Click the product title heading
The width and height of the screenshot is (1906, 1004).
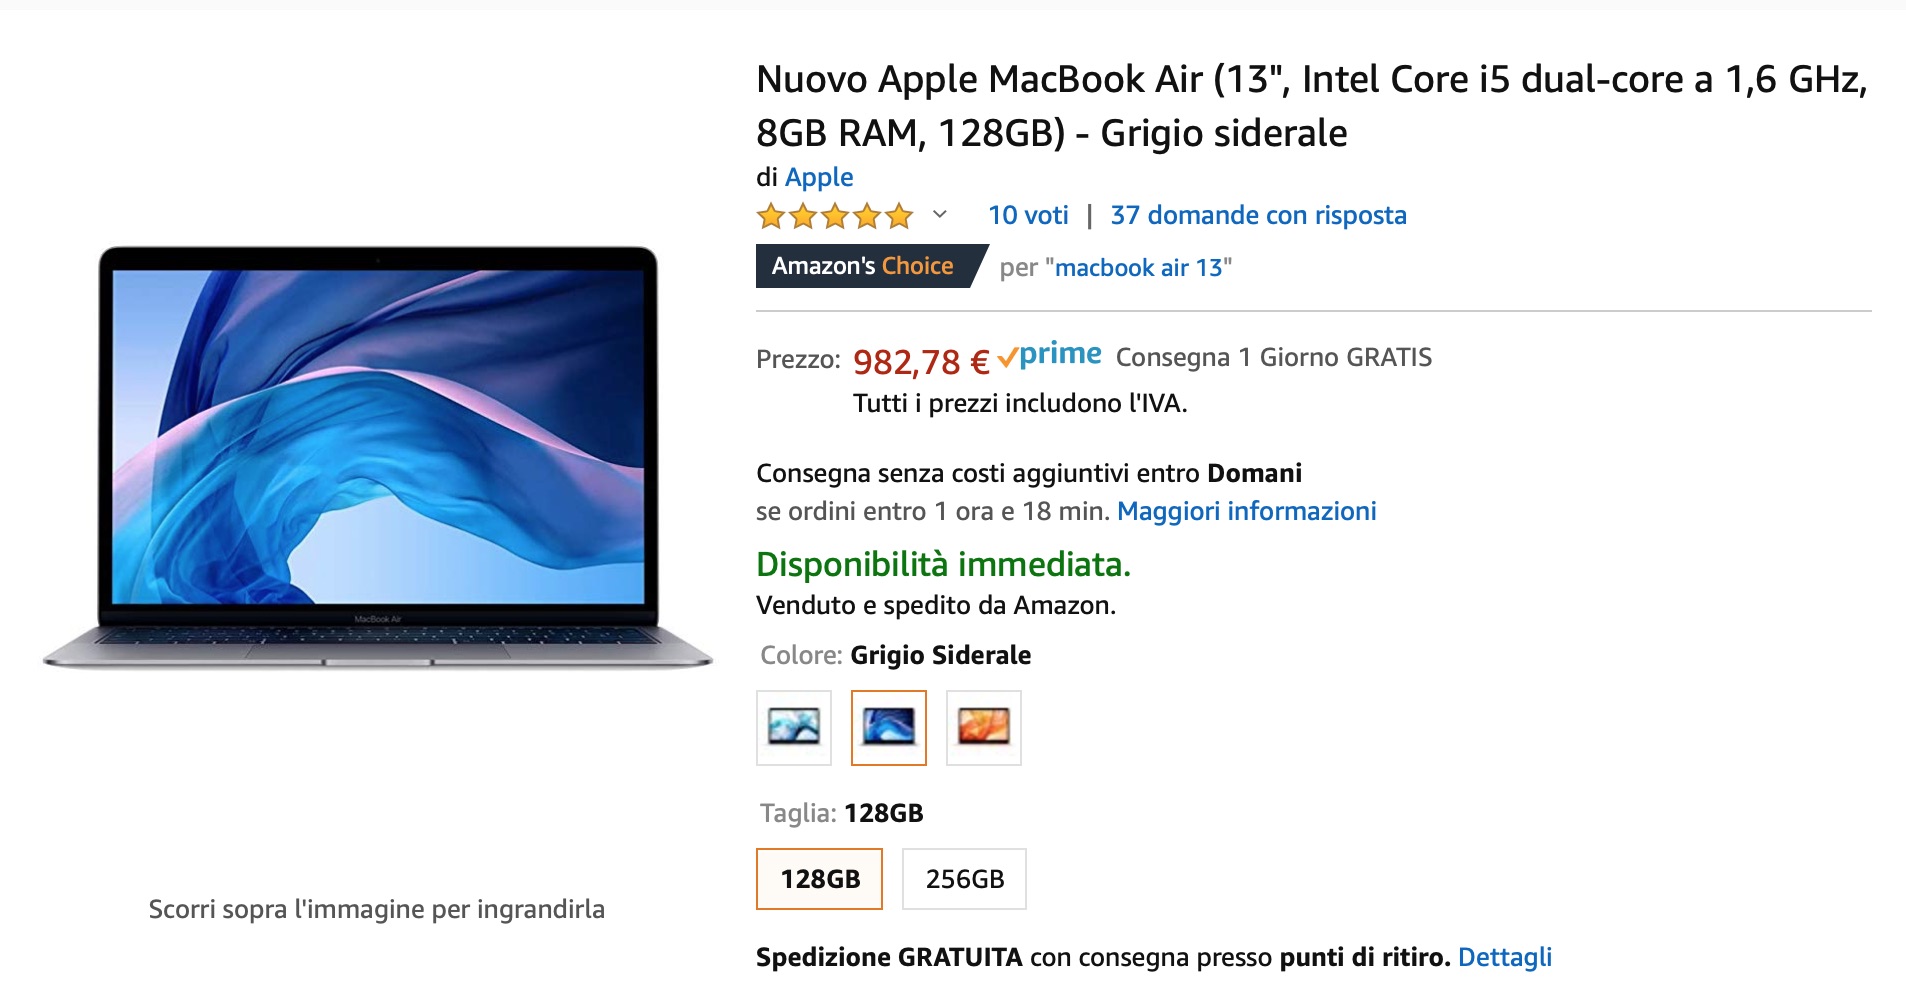1310,106
